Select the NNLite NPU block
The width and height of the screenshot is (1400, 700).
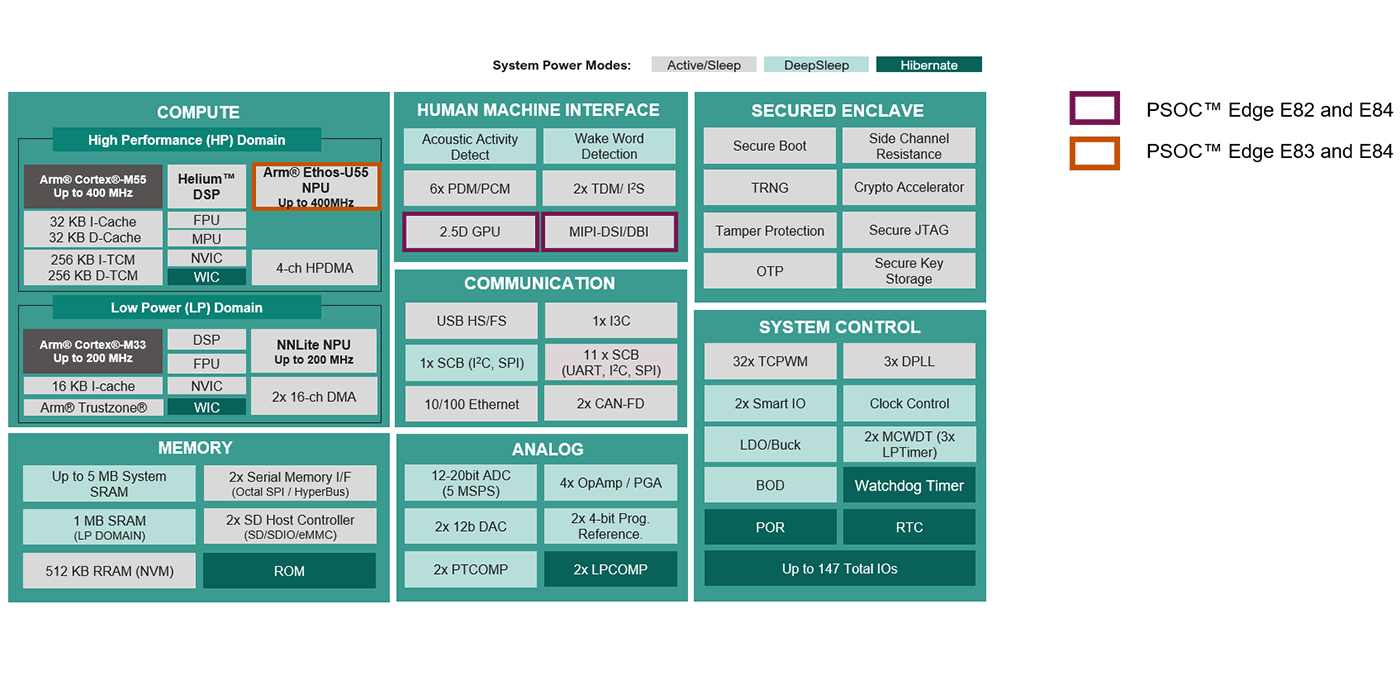coord(314,351)
